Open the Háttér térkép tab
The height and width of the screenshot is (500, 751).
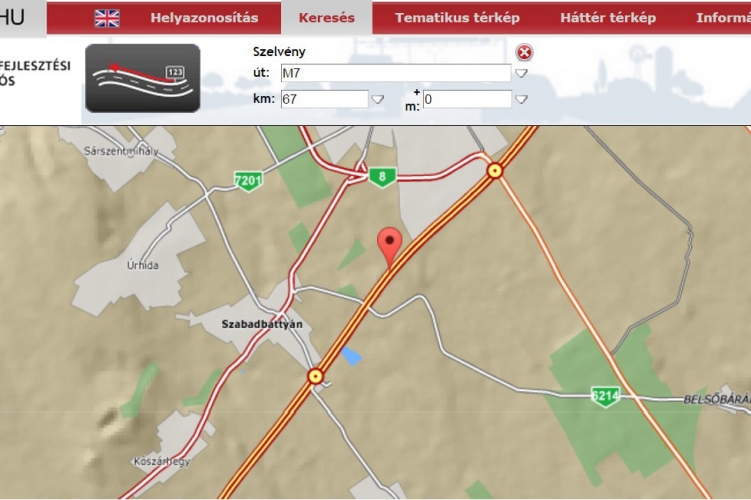608,18
